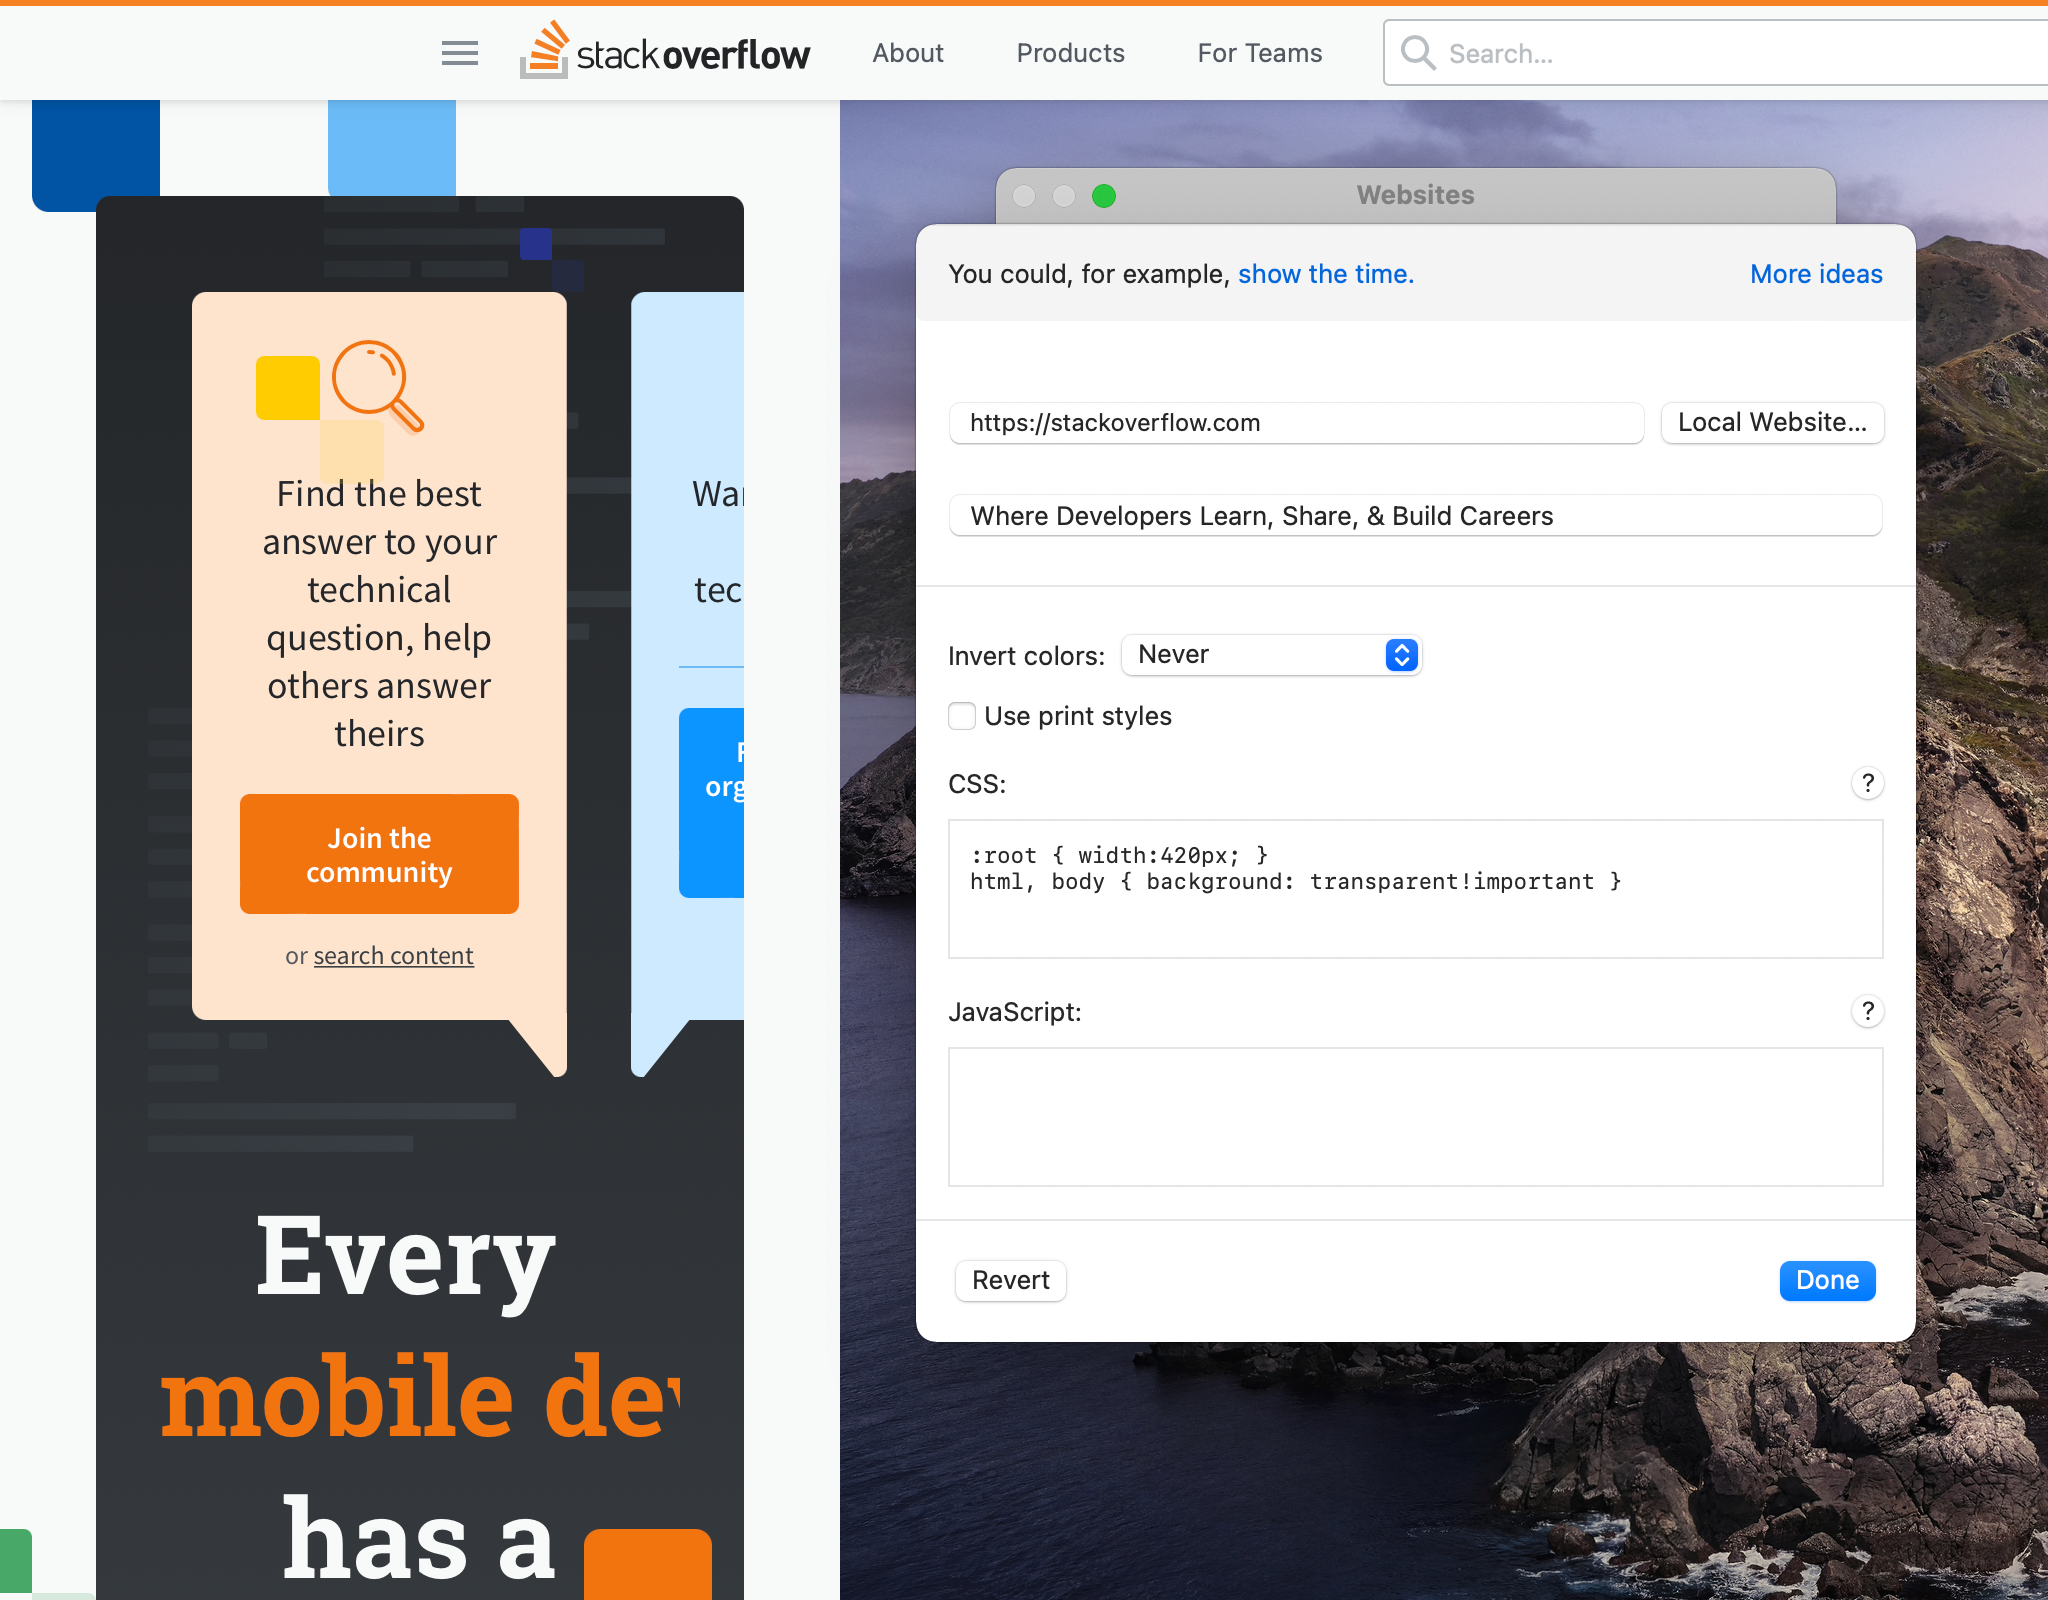2048x1600 pixels.
Task: Open the help icon next to CSS
Action: click(x=1868, y=783)
